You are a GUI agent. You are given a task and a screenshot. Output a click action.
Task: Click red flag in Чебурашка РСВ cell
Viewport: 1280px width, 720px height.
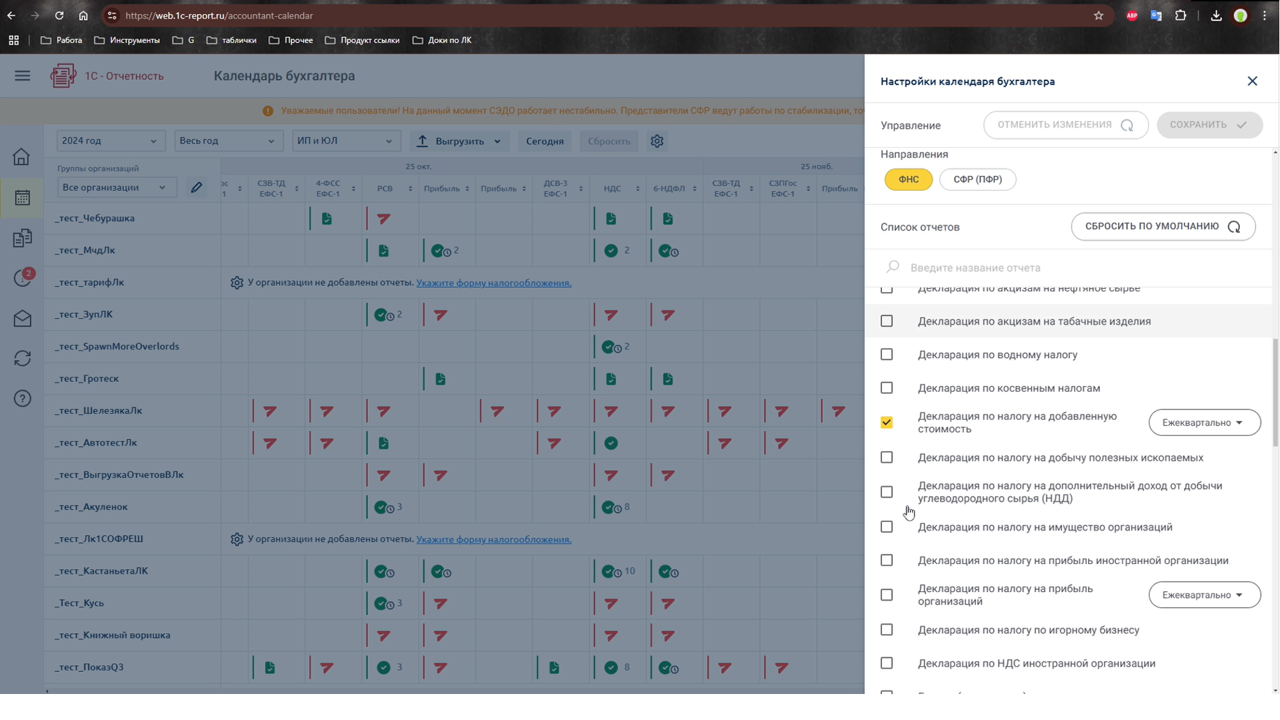384,218
